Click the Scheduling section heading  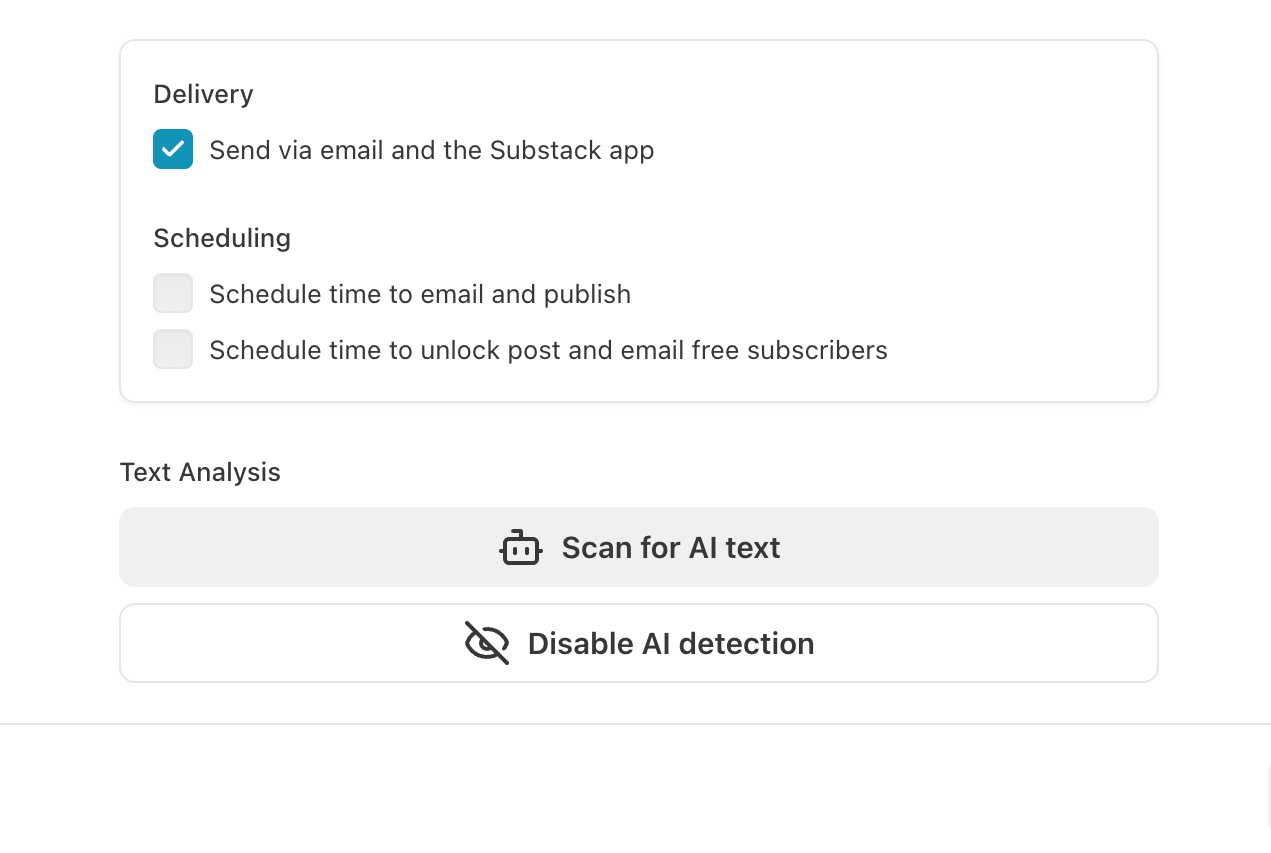pos(222,238)
